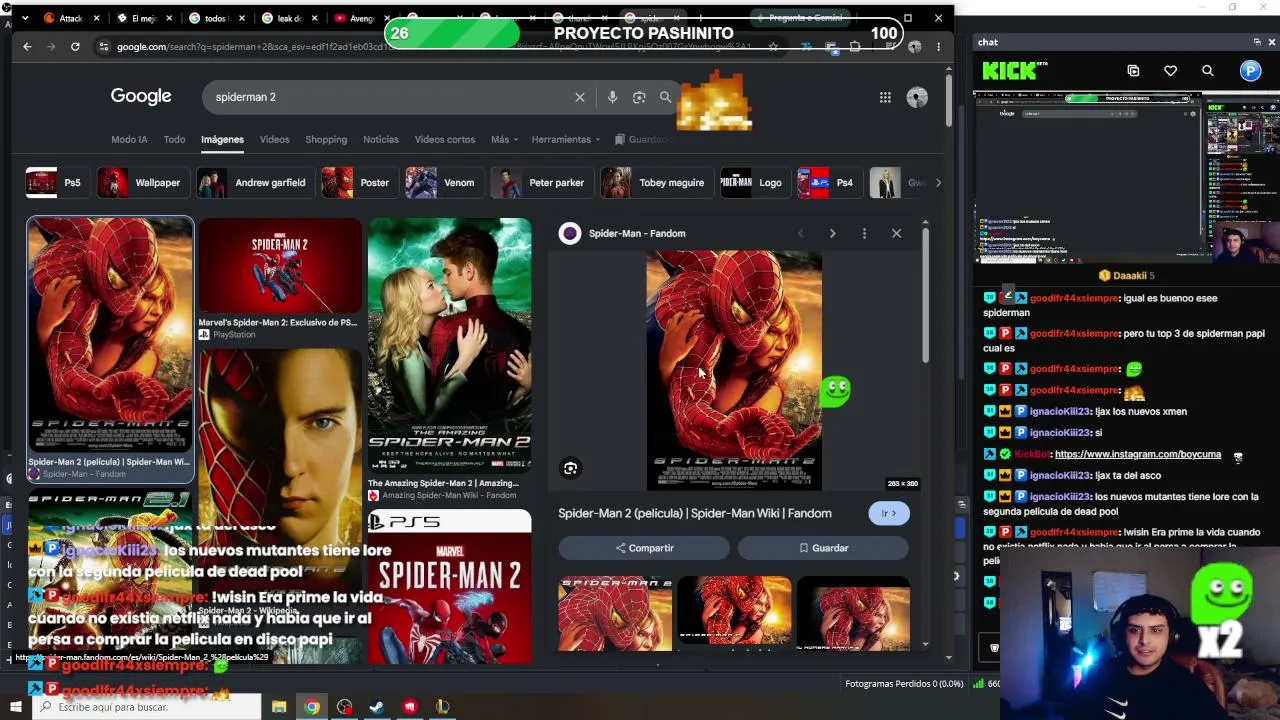Open the Spider-Man Wiki Fandom title link
The height and width of the screenshot is (720, 1280).
pos(695,513)
